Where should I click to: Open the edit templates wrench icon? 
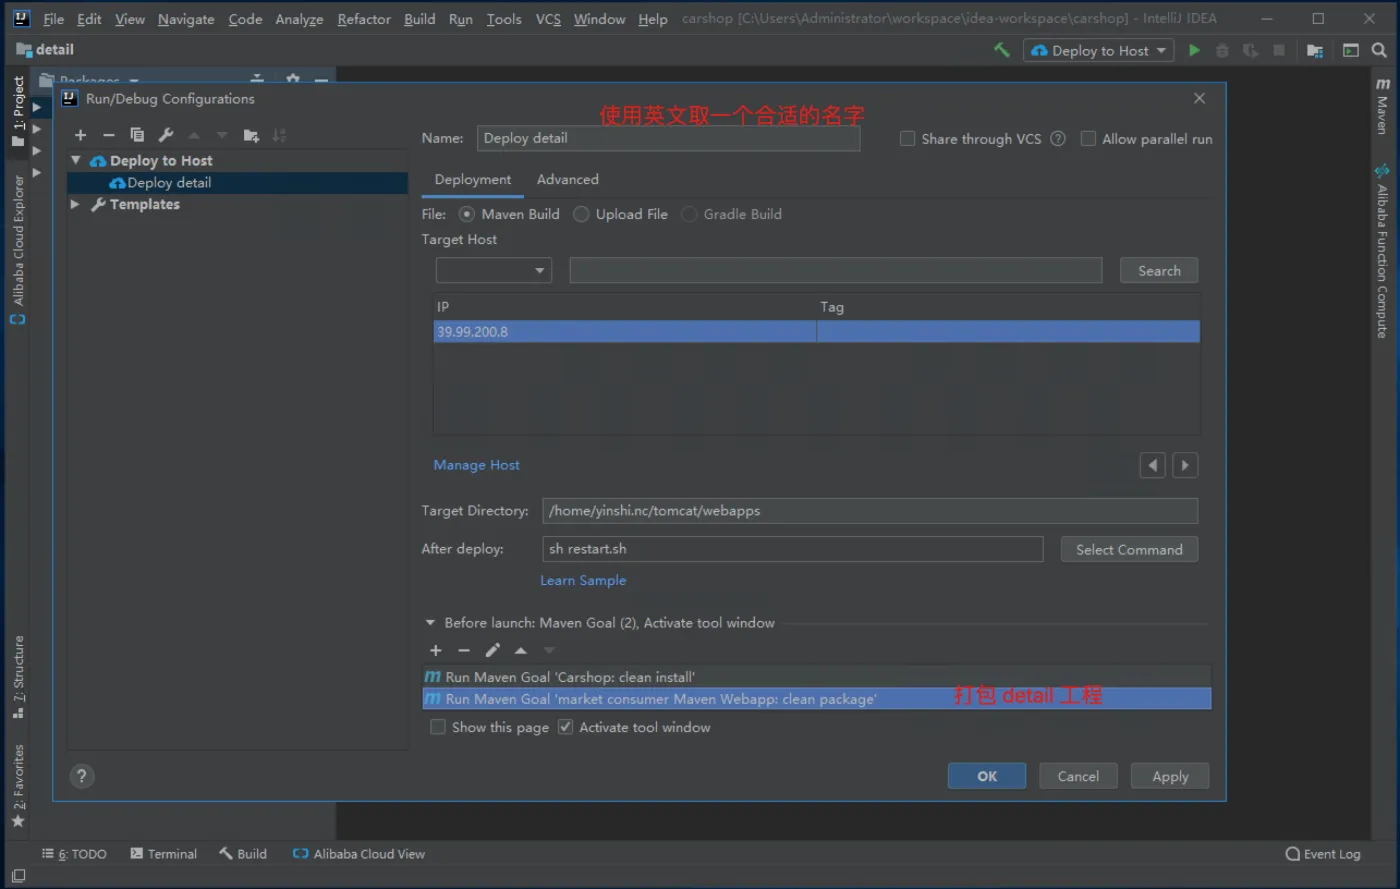(166, 135)
